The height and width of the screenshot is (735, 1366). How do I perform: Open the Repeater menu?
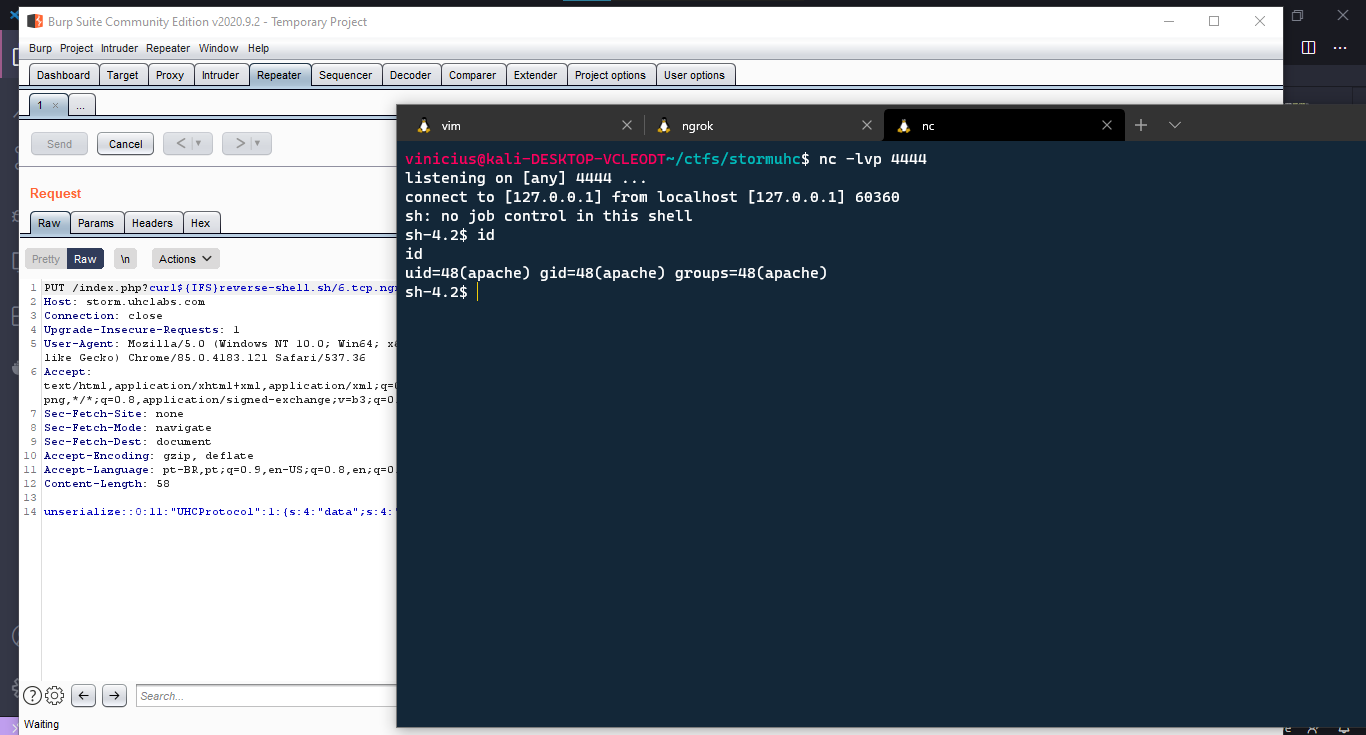[x=168, y=48]
